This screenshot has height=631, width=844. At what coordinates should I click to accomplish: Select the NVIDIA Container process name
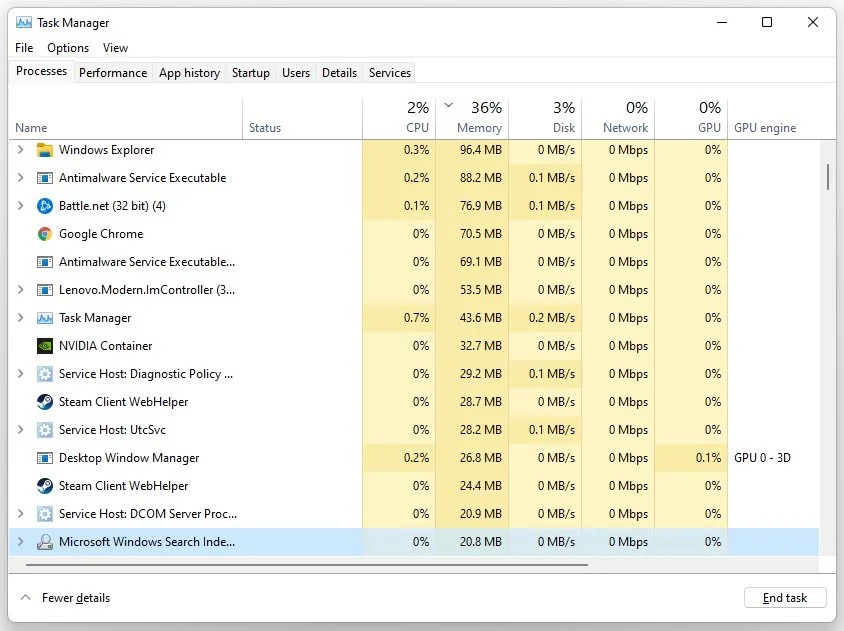click(x=106, y=346)
